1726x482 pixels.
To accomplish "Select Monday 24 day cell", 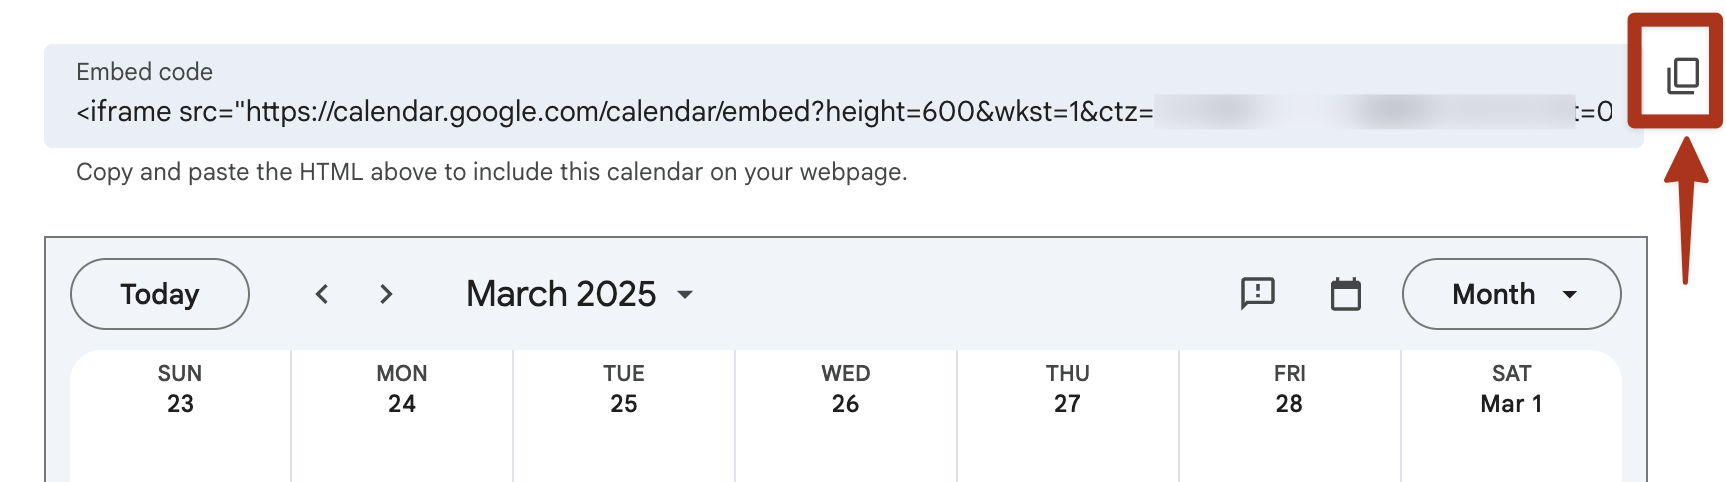I will (x=402, y=415).
